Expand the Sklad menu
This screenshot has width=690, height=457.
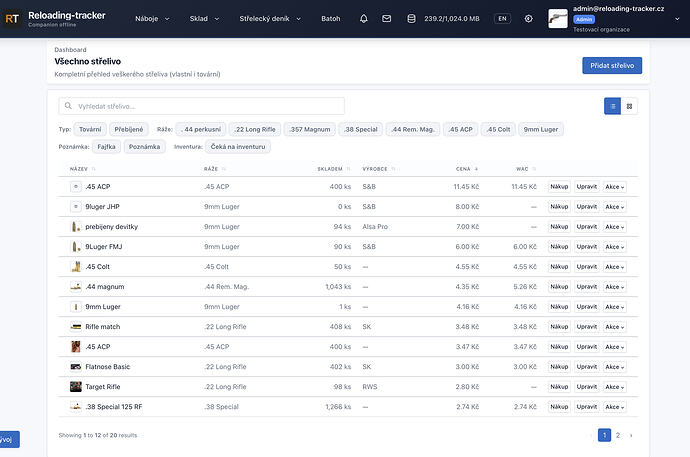coord(204,18)
